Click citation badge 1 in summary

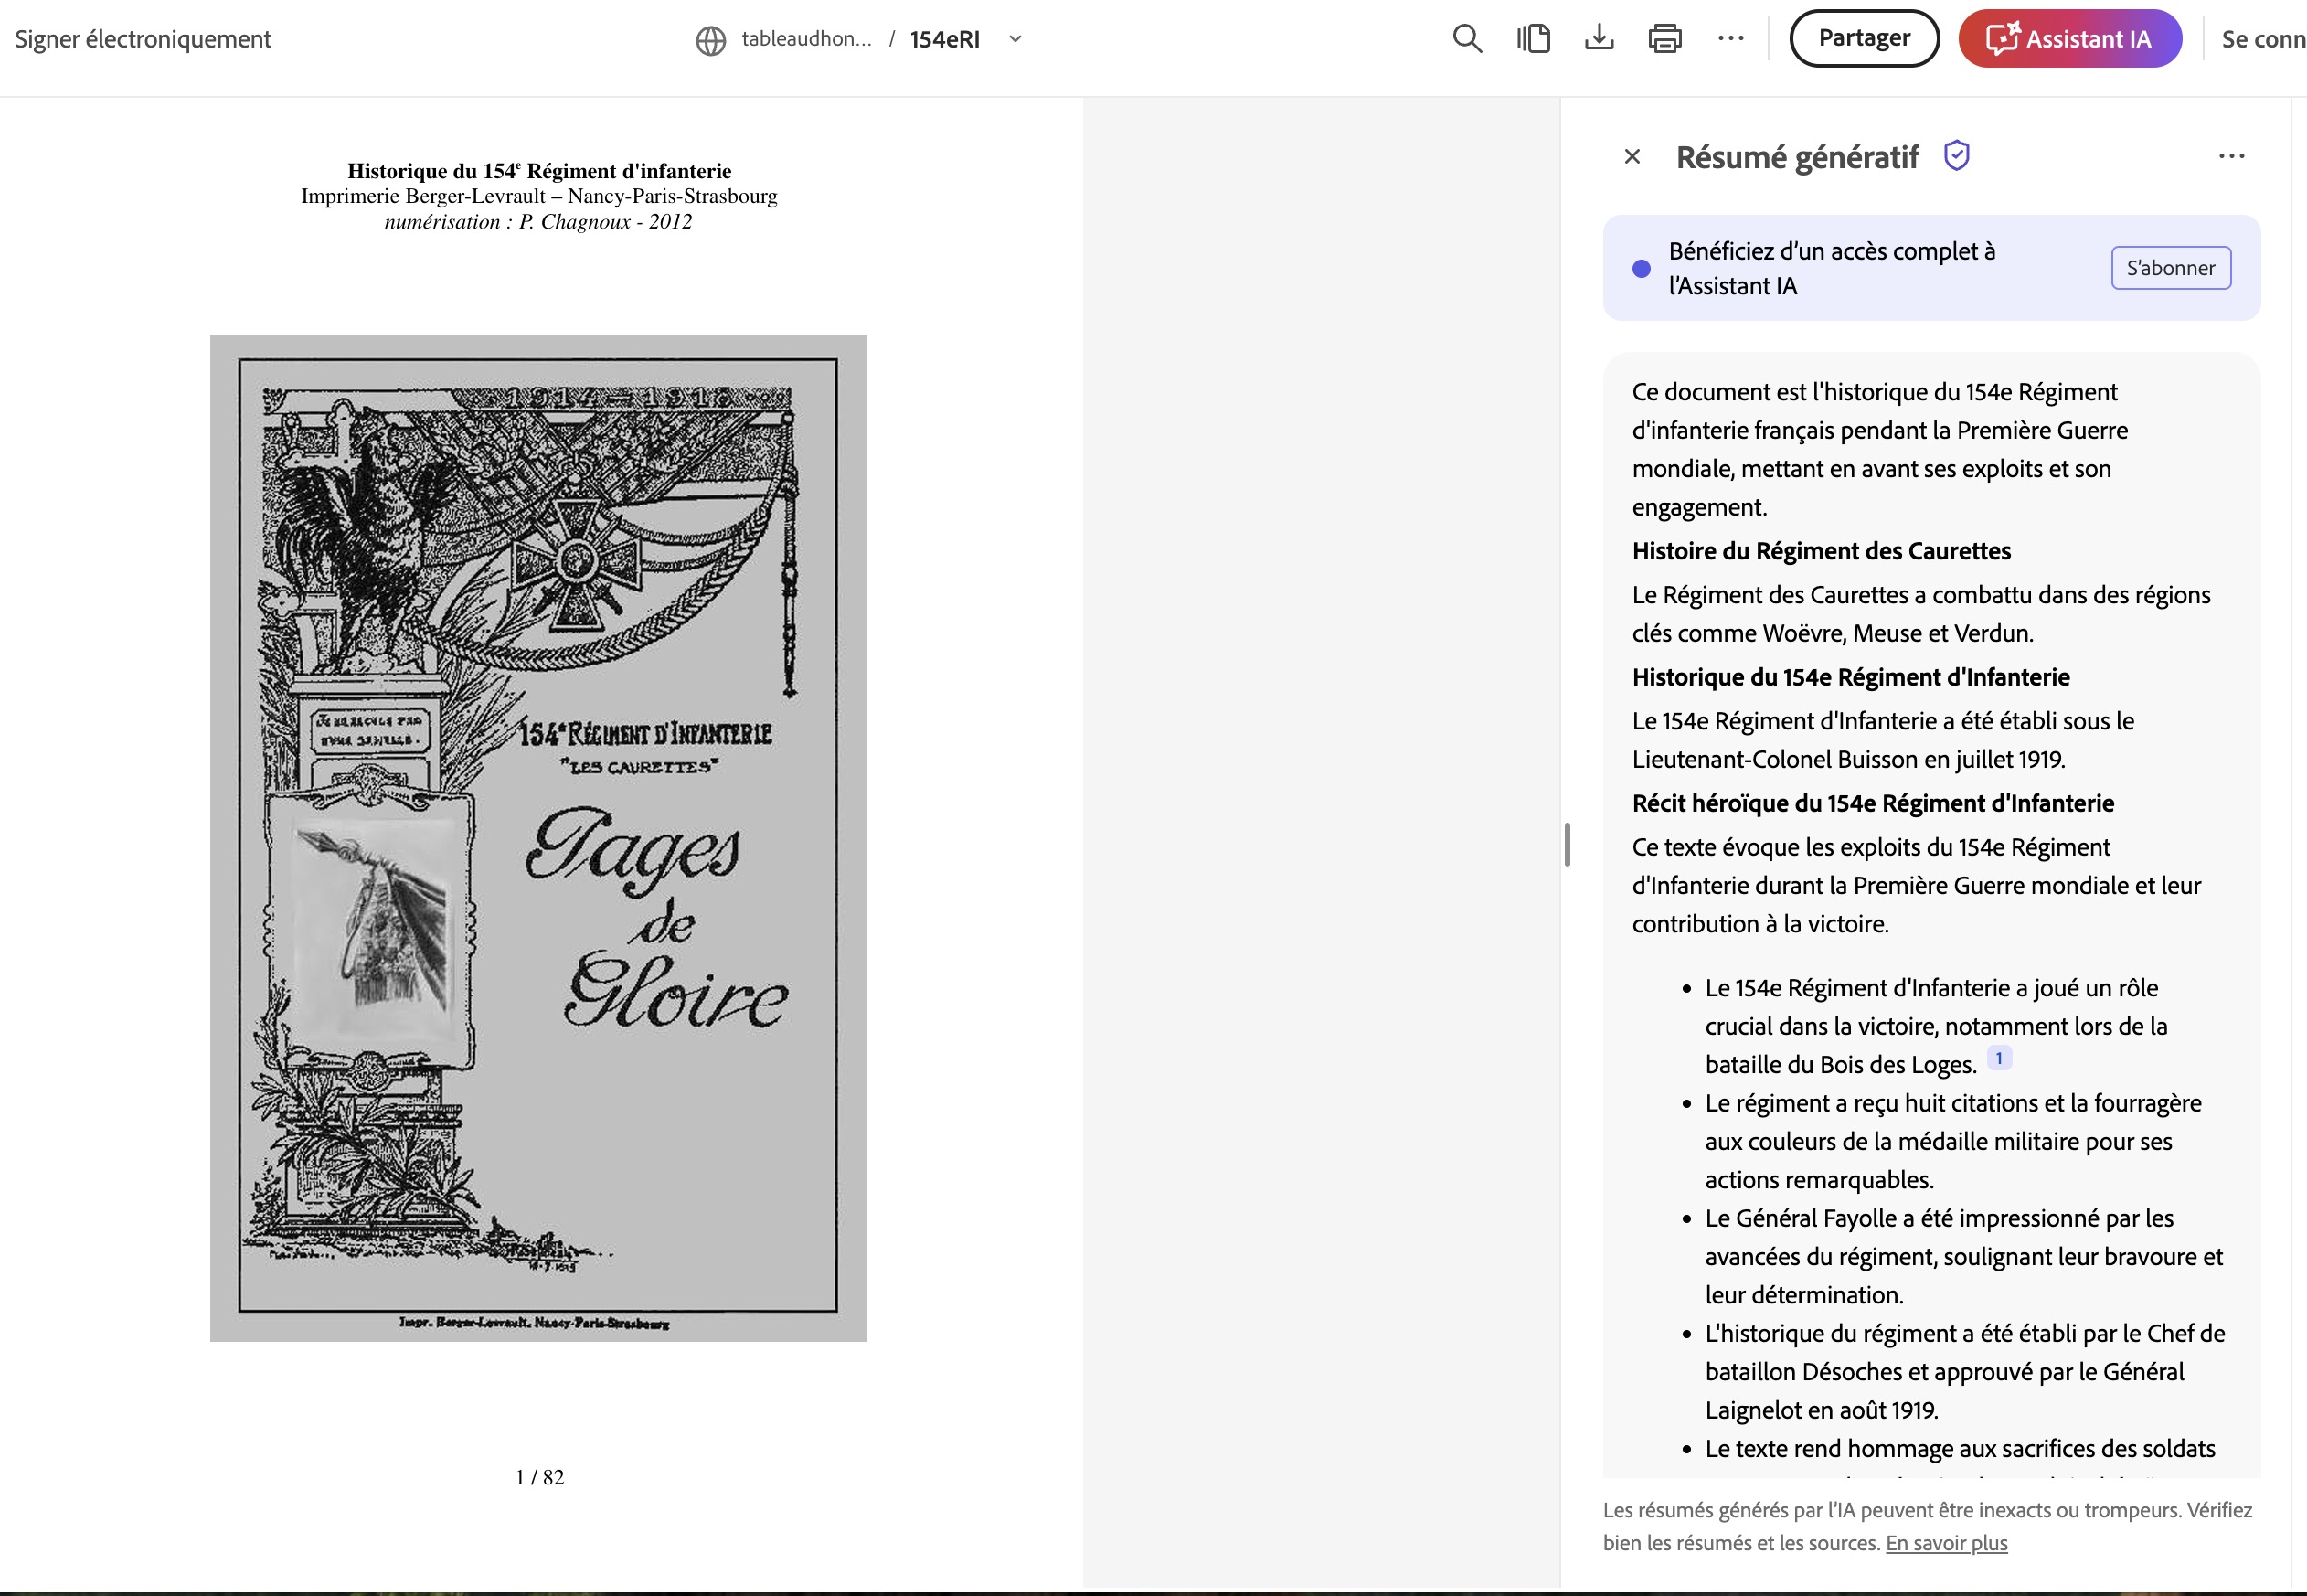[x=1999, y=1058]
